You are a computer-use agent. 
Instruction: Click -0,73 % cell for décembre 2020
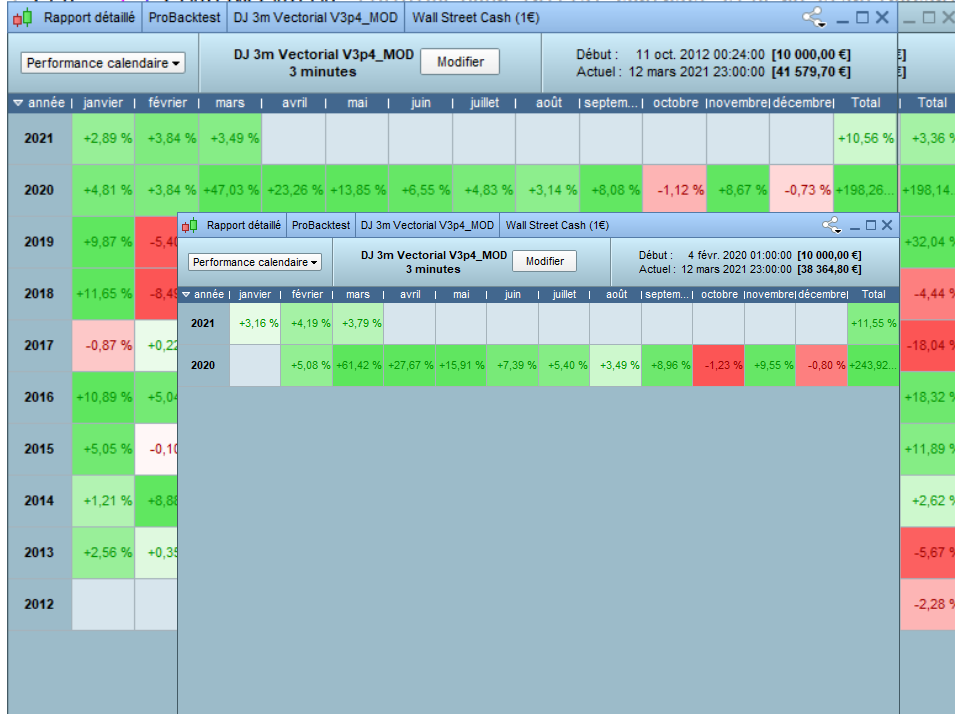tap(802, 190)
